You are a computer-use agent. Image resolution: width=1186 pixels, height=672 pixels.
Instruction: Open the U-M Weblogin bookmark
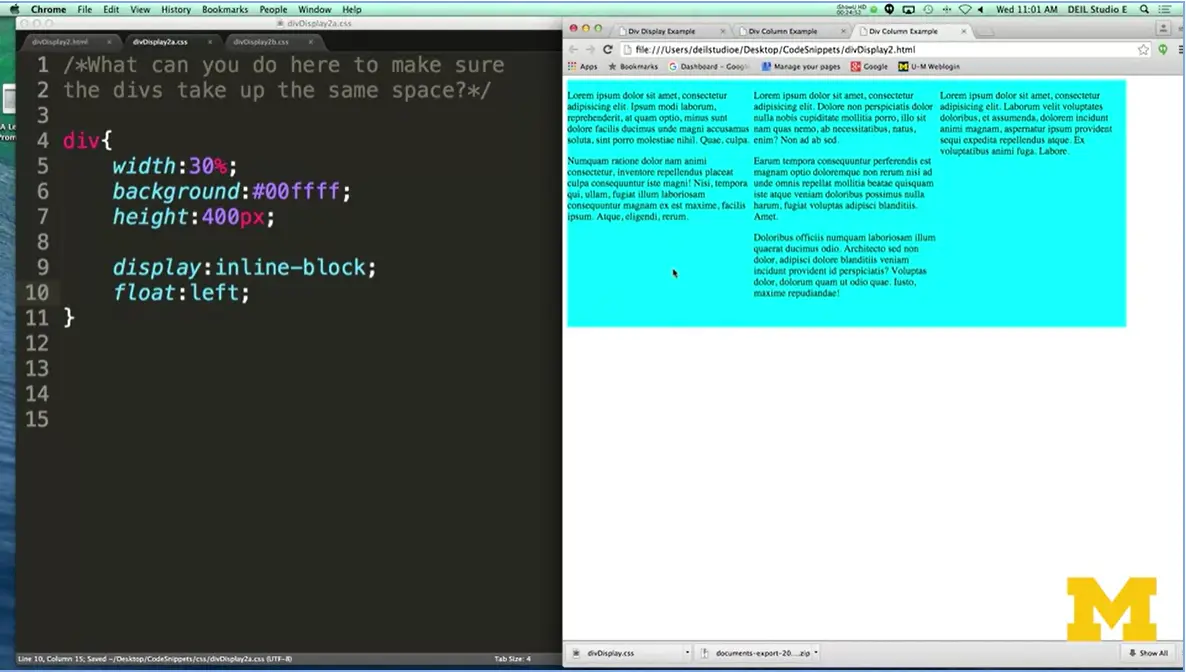(x=929, y=67)
